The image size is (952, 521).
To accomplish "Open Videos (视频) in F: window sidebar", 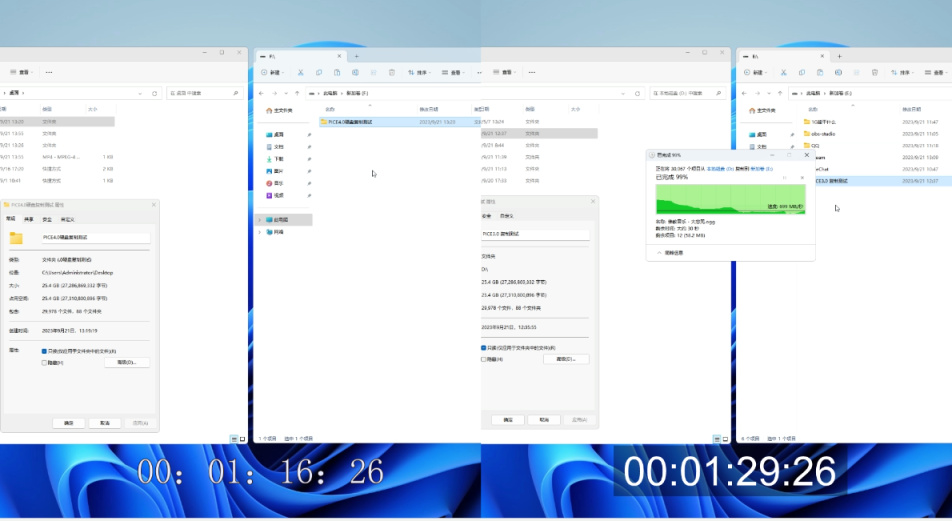I will click(275, 196).
